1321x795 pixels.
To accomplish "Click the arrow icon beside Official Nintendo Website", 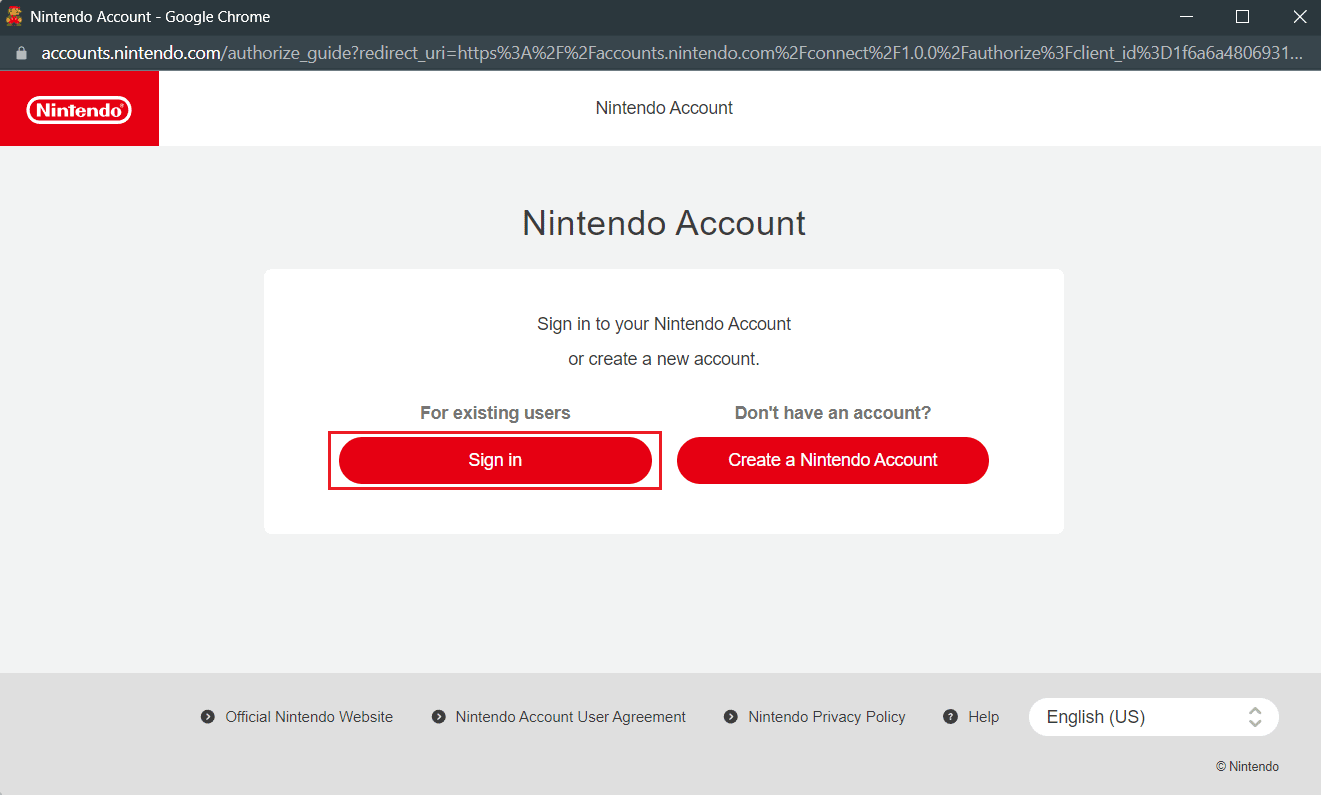I will (x=208, y=717).
